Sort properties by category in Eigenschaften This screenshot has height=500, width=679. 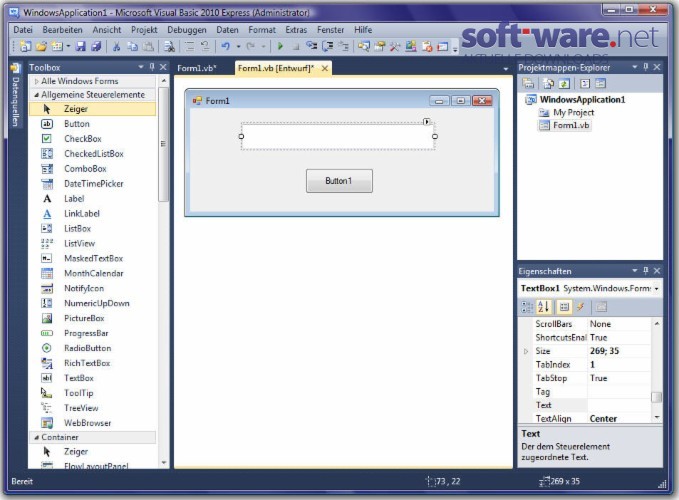[x=527, y=307]
